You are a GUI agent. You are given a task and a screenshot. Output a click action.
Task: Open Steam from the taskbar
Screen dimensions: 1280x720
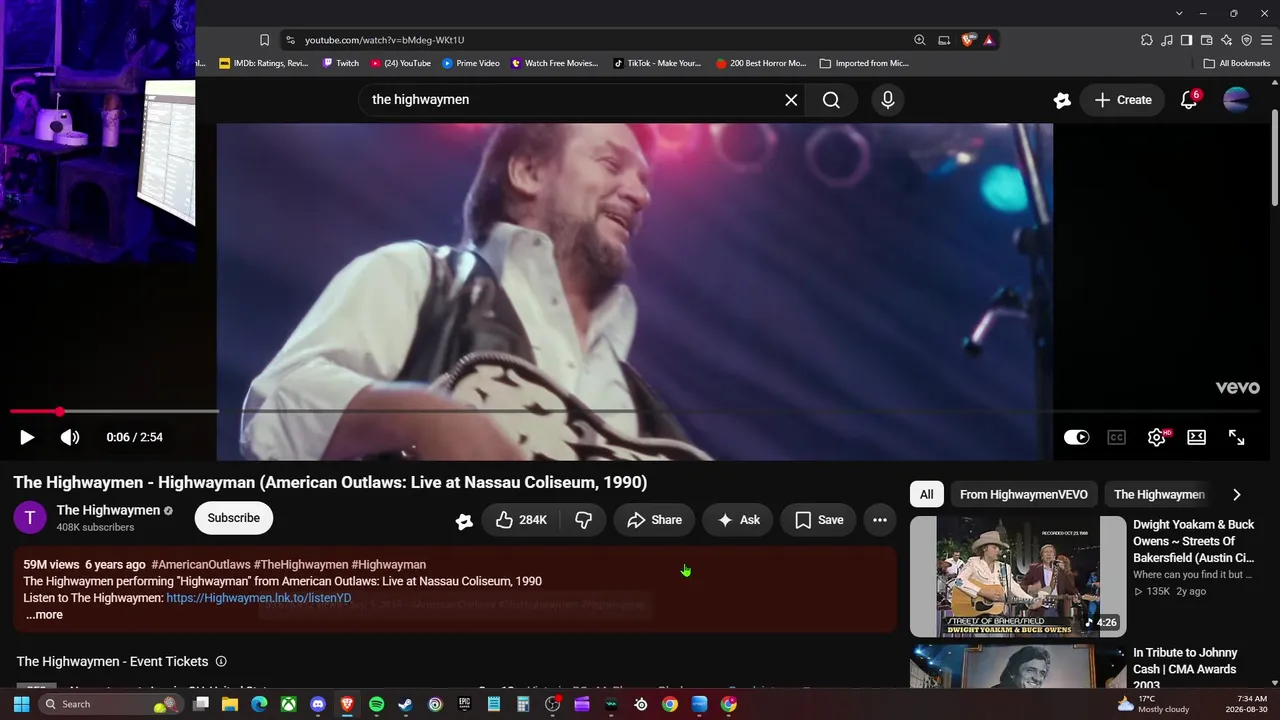(x=405, y=704)
